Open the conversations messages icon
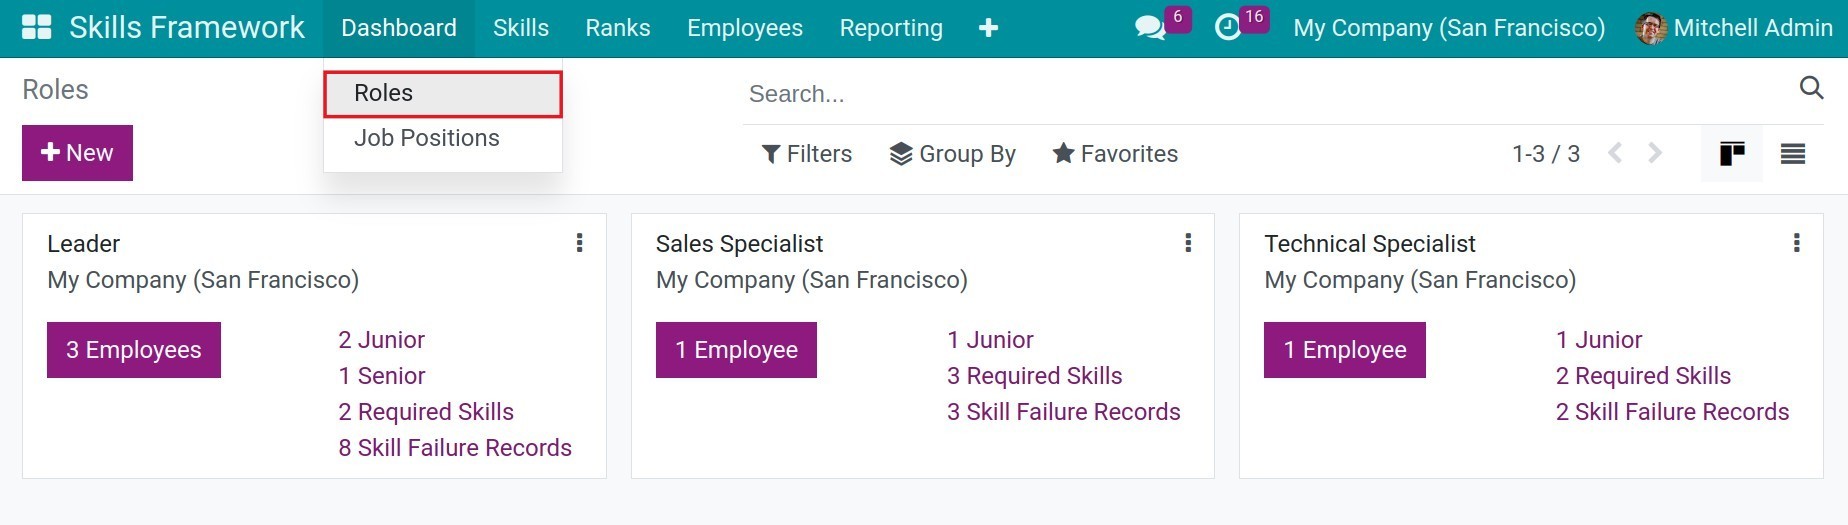Screen dimensions: 1848x525 click(x=1151, y=28)
